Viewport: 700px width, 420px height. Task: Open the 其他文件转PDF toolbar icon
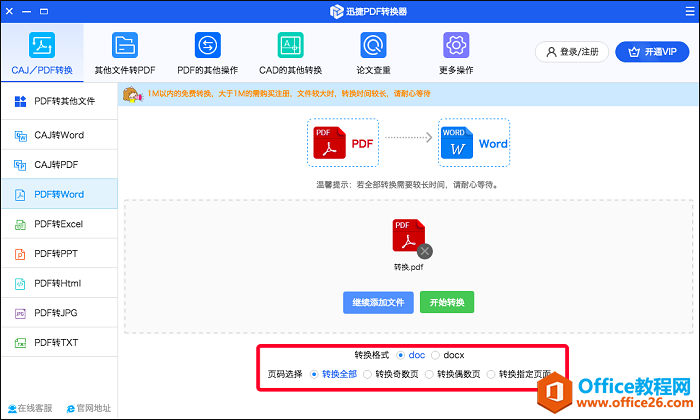[x=124, y=46]
